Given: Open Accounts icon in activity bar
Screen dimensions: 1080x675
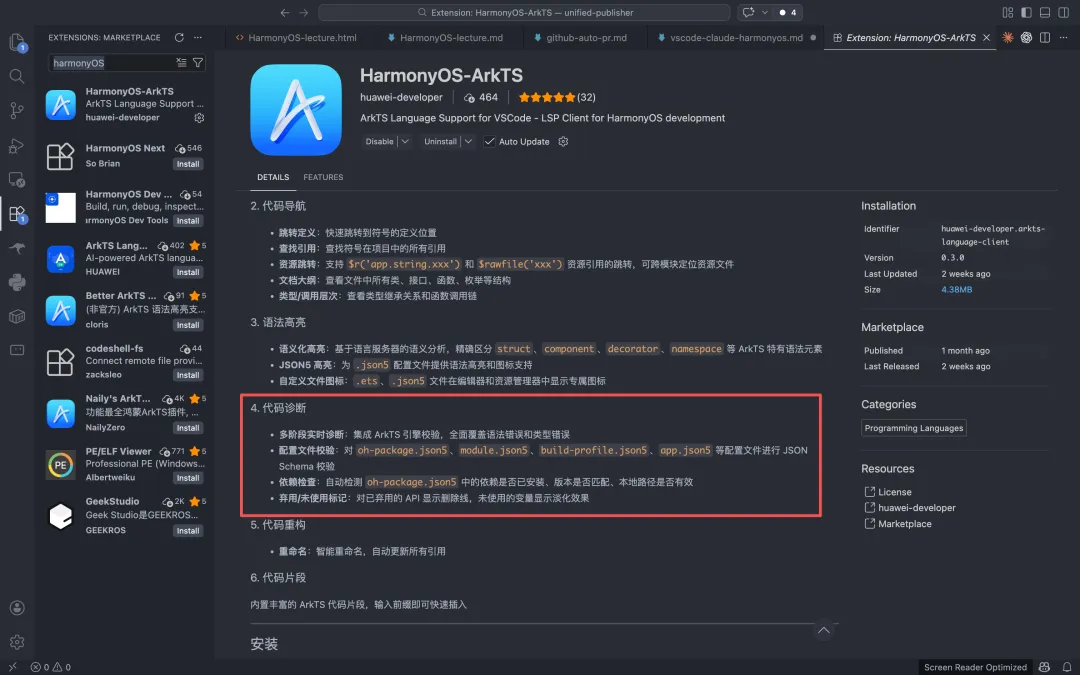Looking at the screenshot, I should coord(17,608).
